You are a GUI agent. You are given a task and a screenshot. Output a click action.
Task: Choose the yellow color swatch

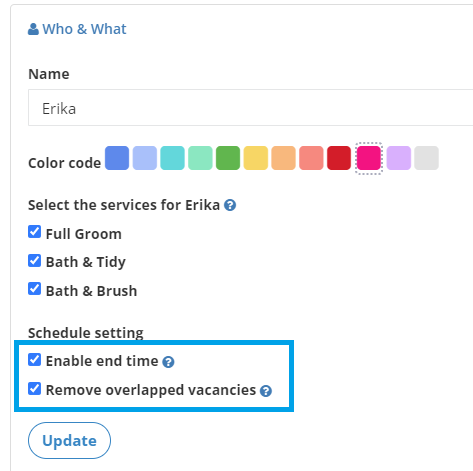pyautogui.click(x=256, y=158)
